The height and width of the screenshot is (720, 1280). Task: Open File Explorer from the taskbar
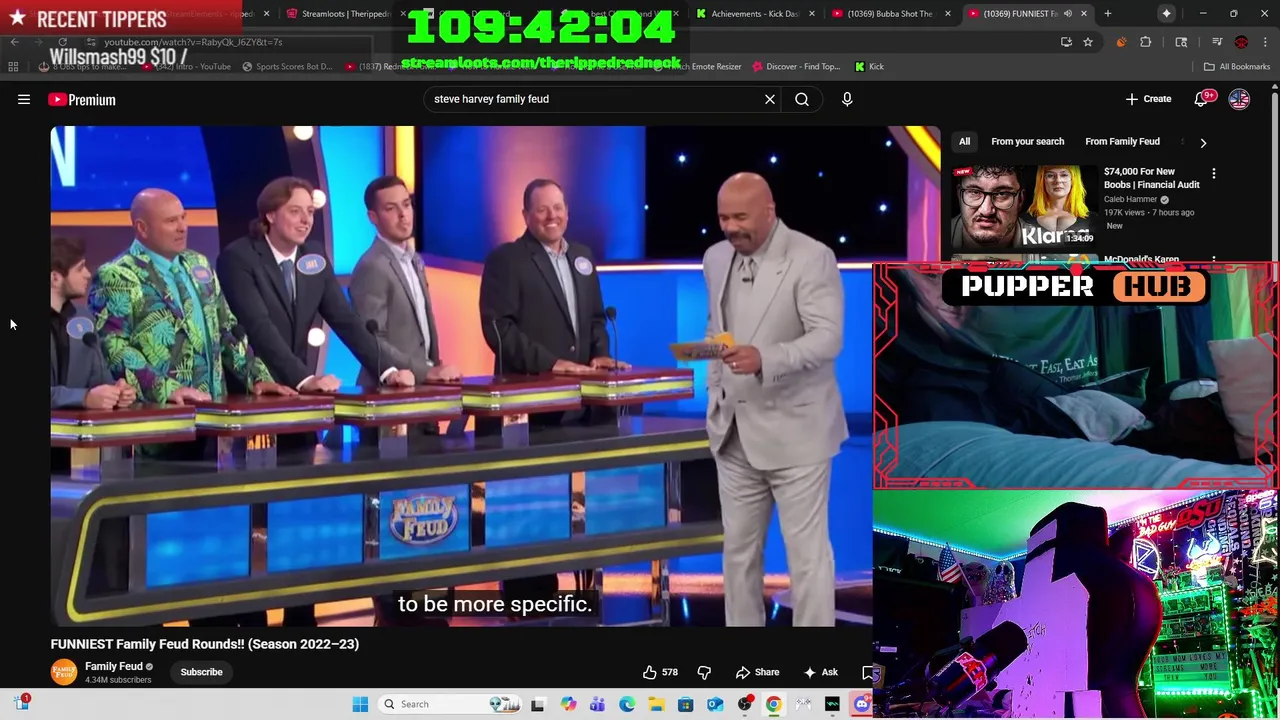(x=656, y=704)
